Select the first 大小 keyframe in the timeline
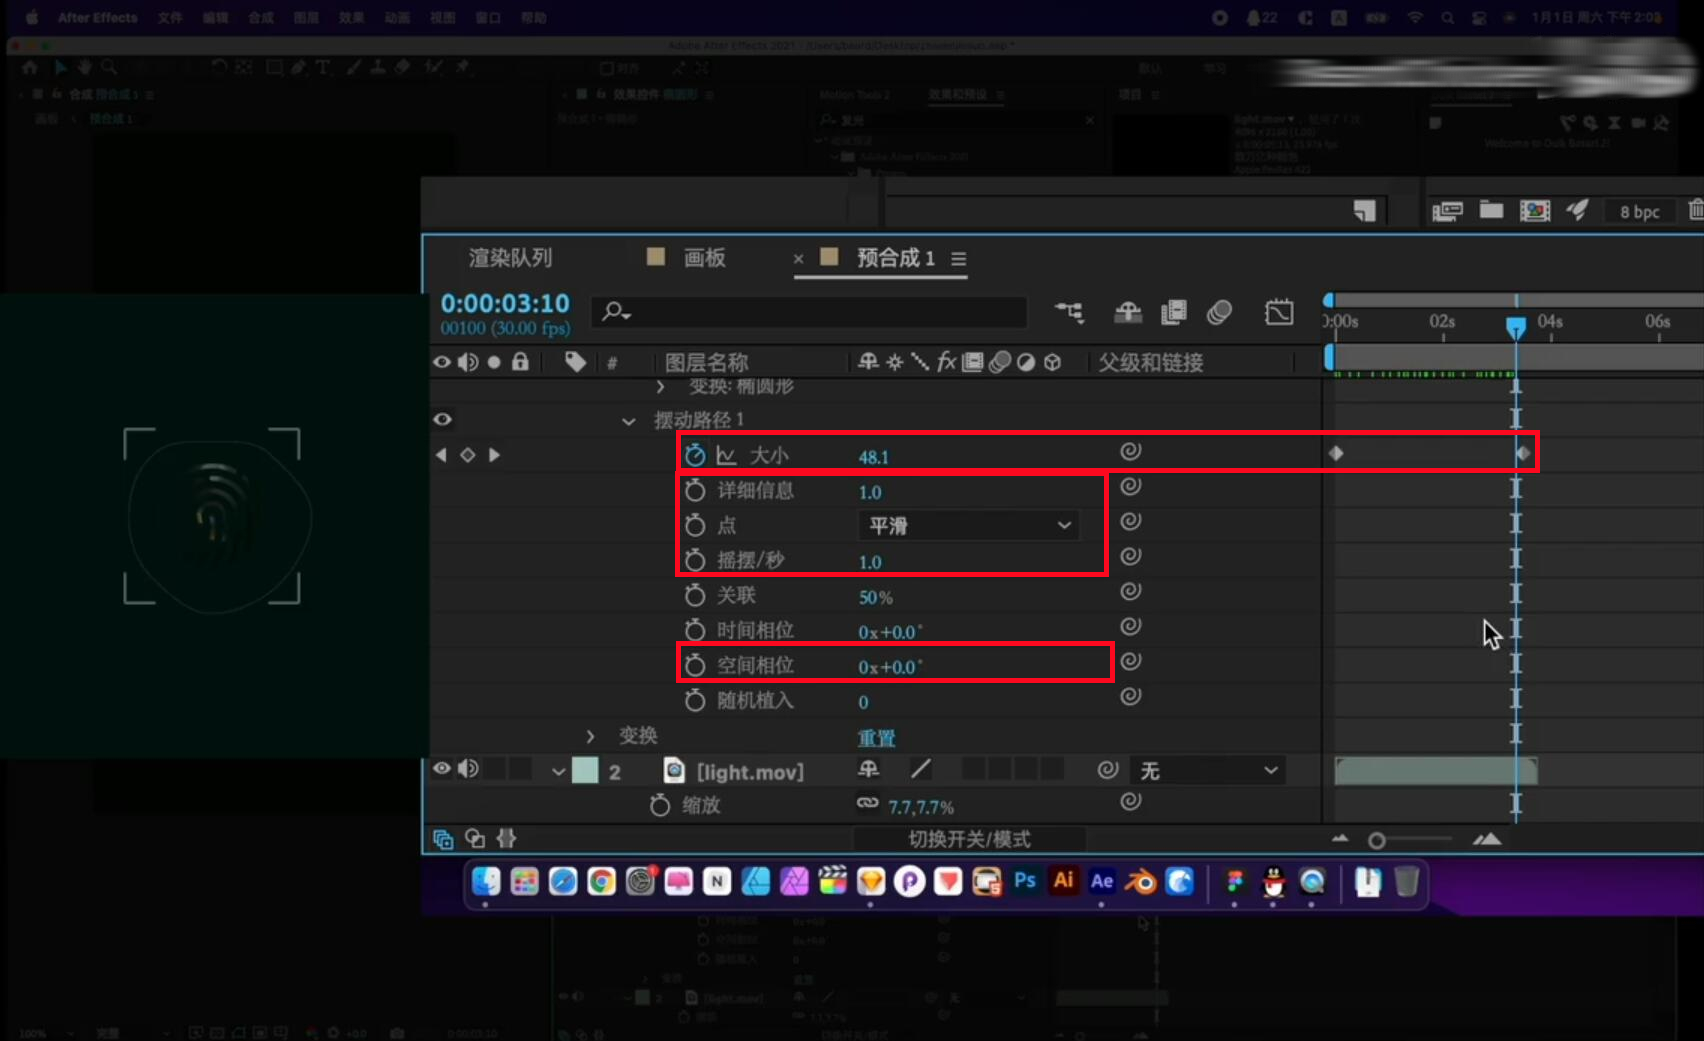The height and width of the screenshot is (1041, 1704). (1336, 453)
